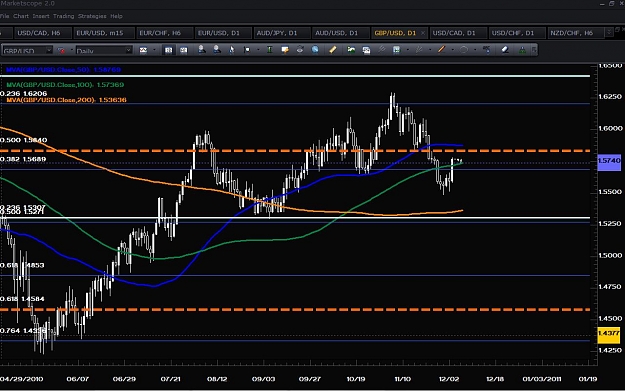Screen dimensions: 625x391
Task: Expand the chart type dropdown arrow
Action: [154, 50]
